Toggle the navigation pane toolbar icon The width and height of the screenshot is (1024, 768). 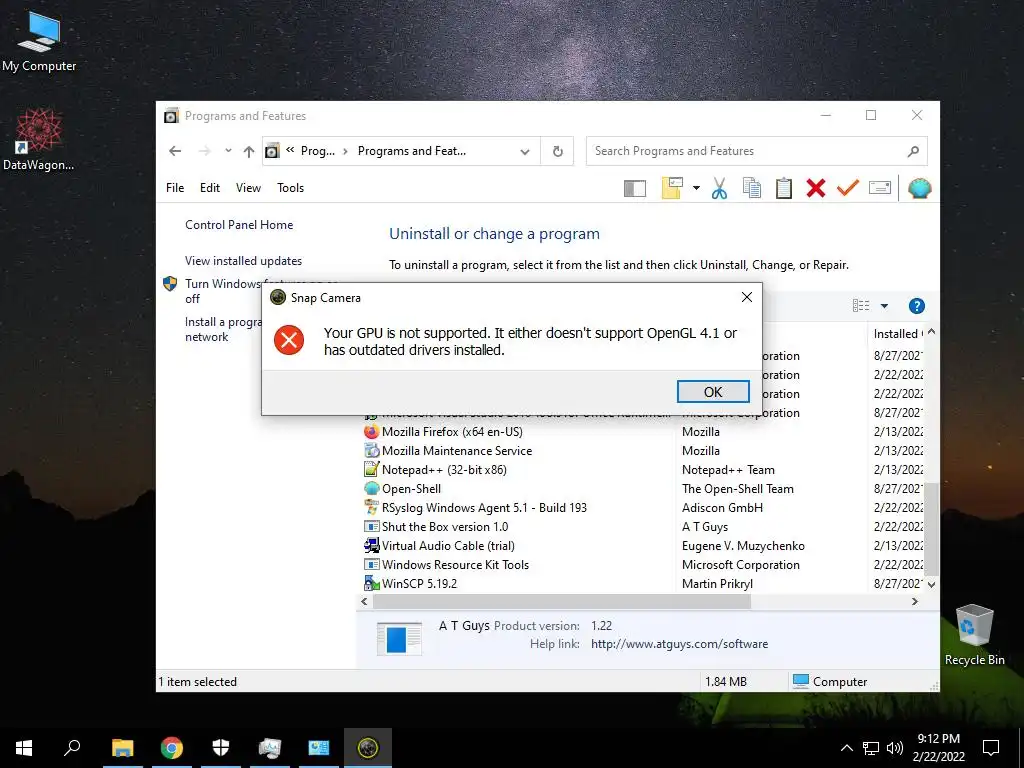point(635,189)
